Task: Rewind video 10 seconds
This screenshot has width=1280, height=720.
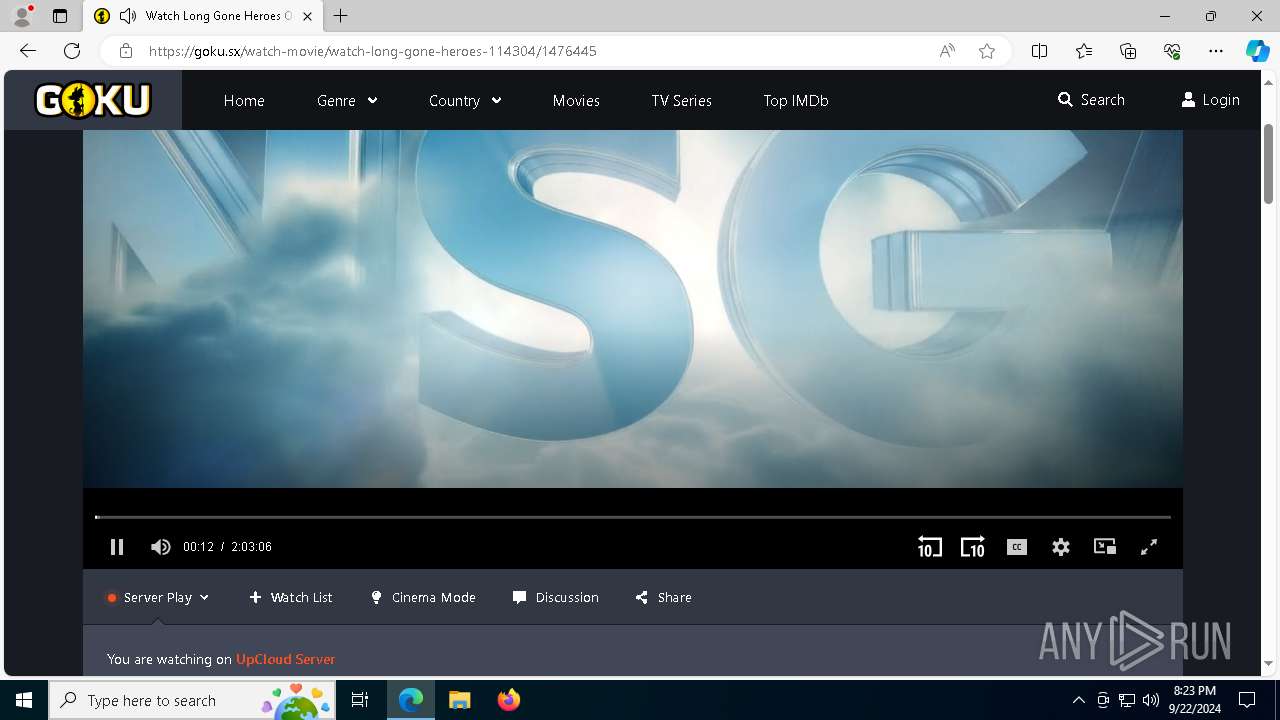Action: click(x=929, y=547)
